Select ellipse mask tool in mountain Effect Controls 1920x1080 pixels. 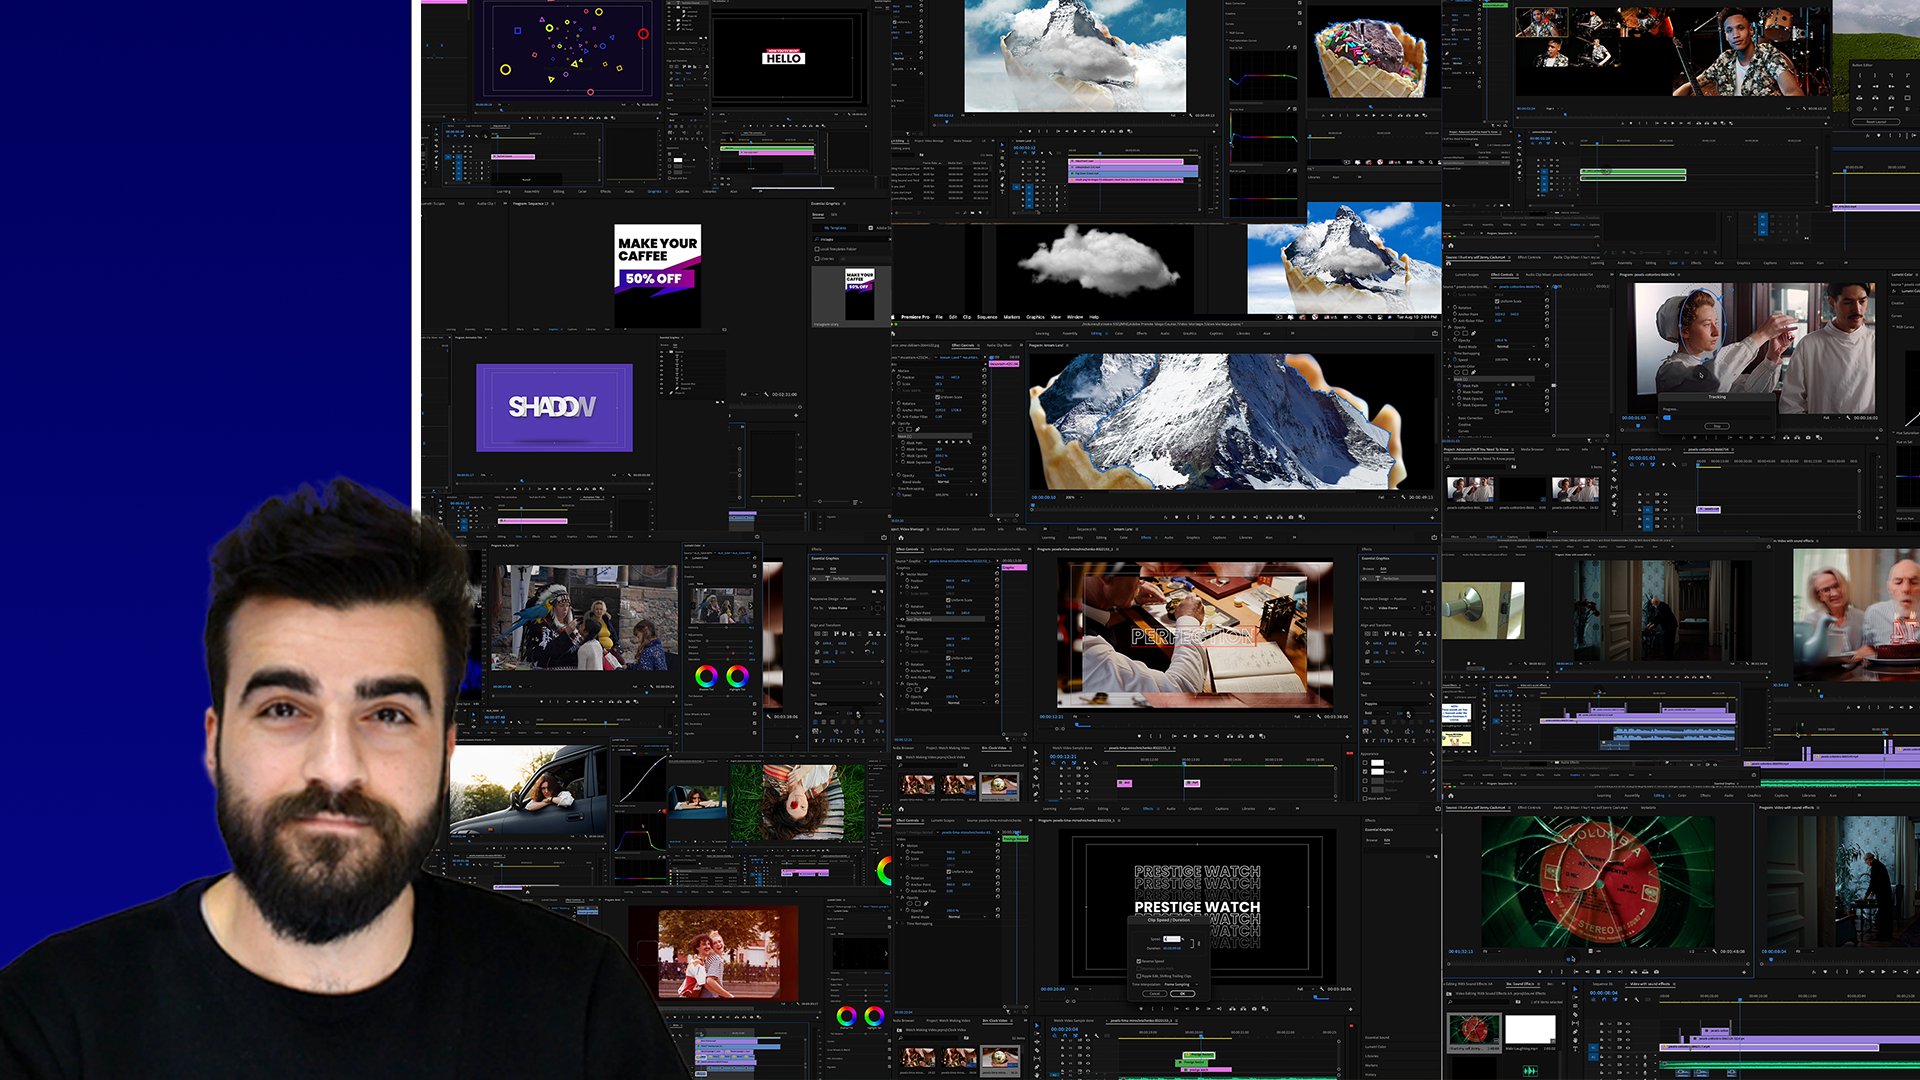pyautogui.click(x=901, y=429)
